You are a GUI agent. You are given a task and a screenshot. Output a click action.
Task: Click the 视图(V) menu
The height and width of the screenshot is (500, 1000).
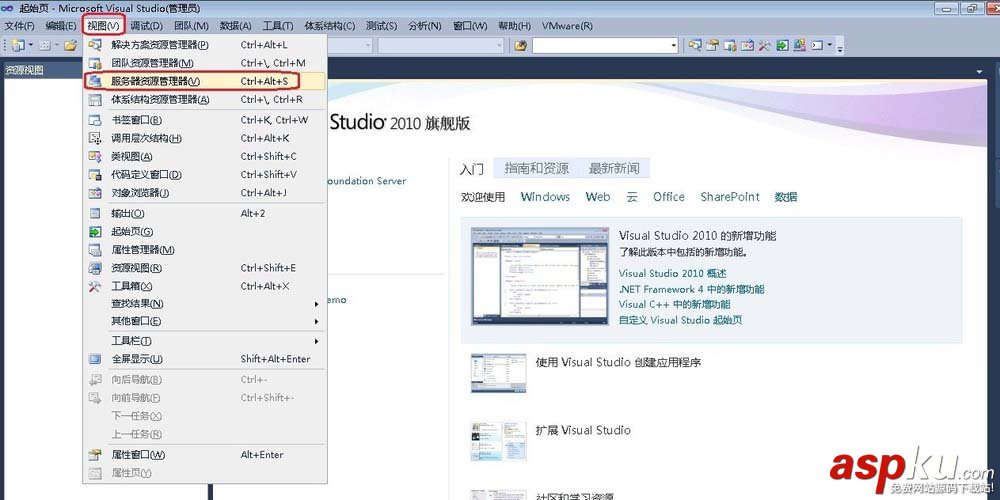[104, 26]
